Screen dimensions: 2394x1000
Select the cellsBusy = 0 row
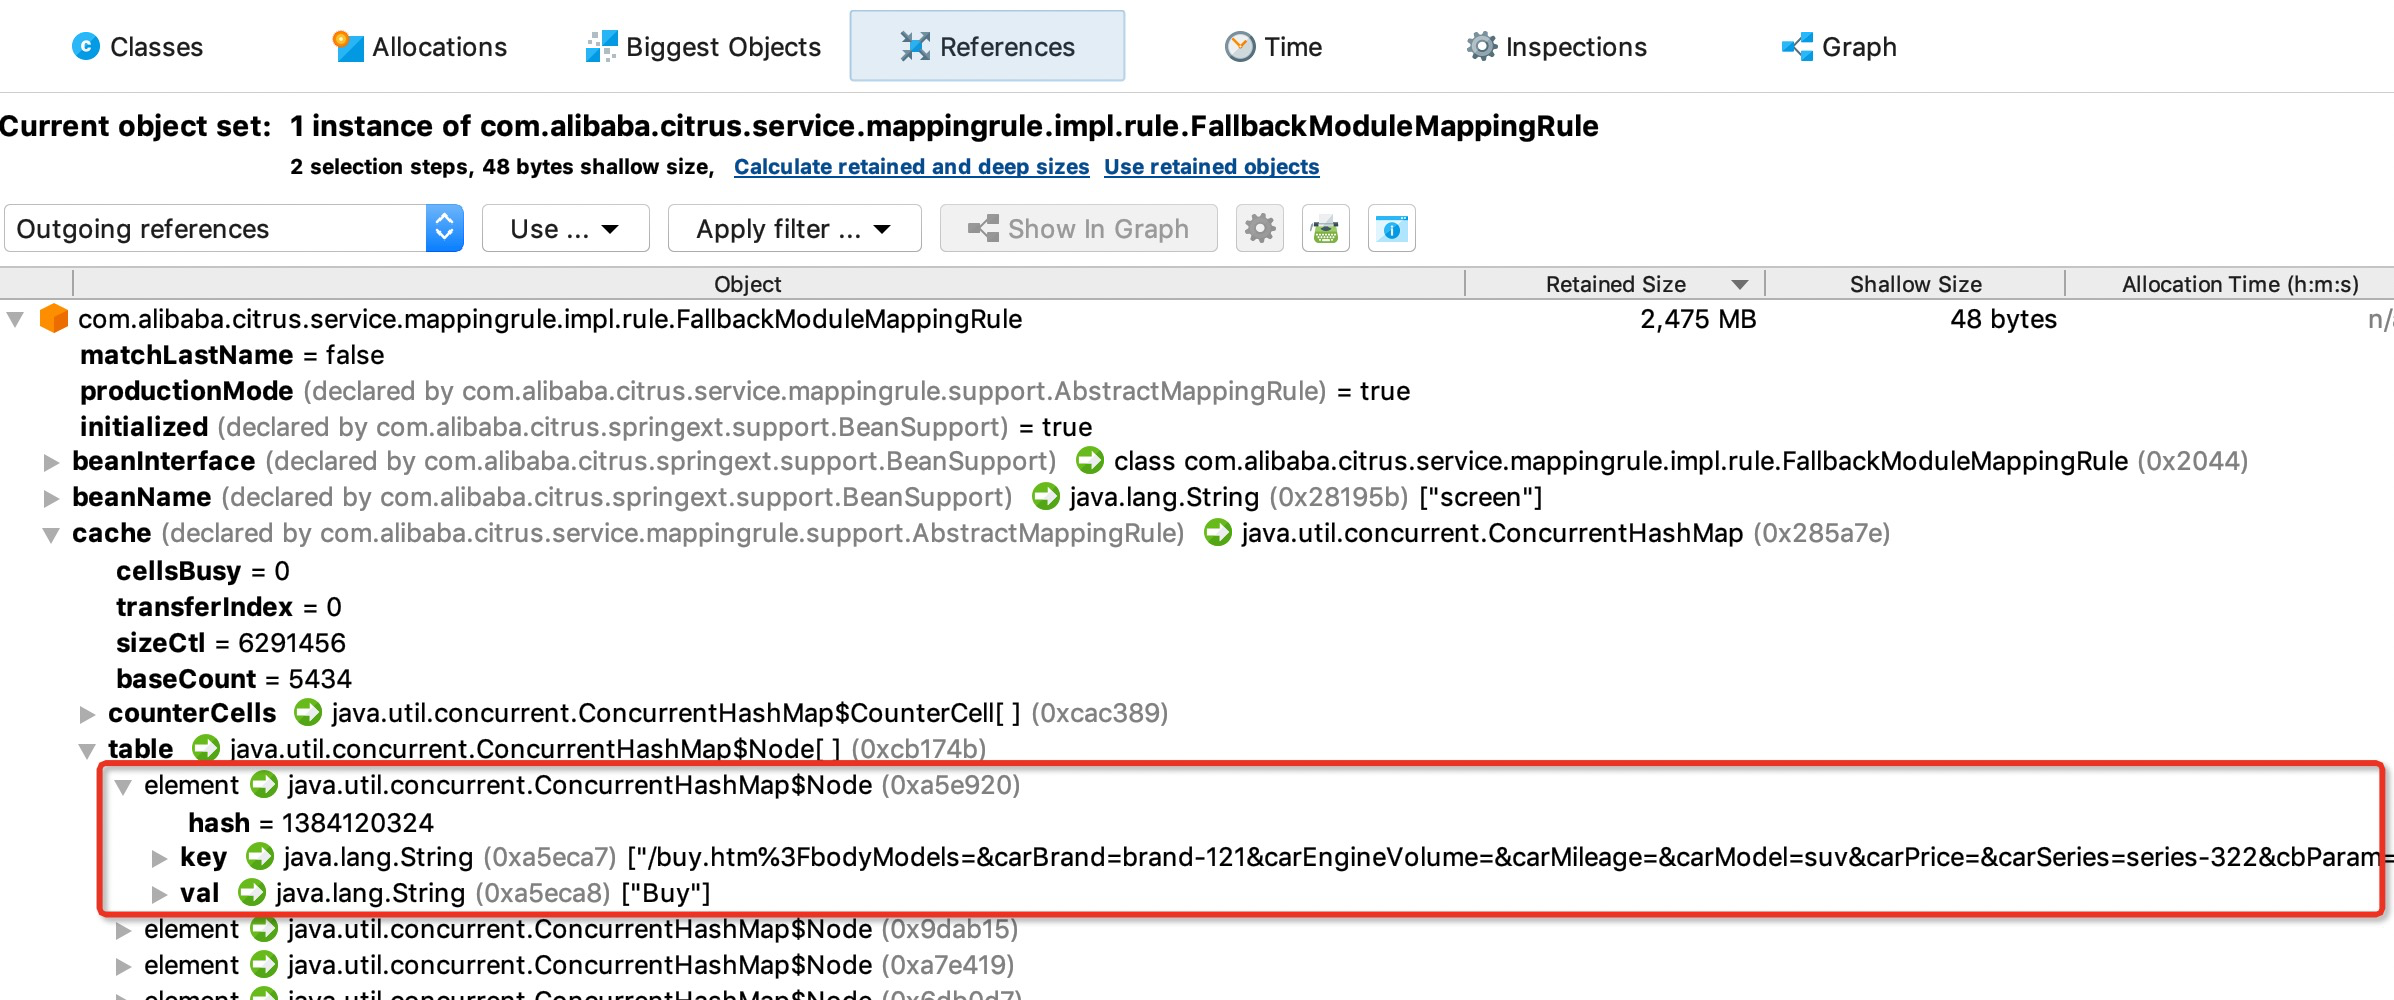203,571
